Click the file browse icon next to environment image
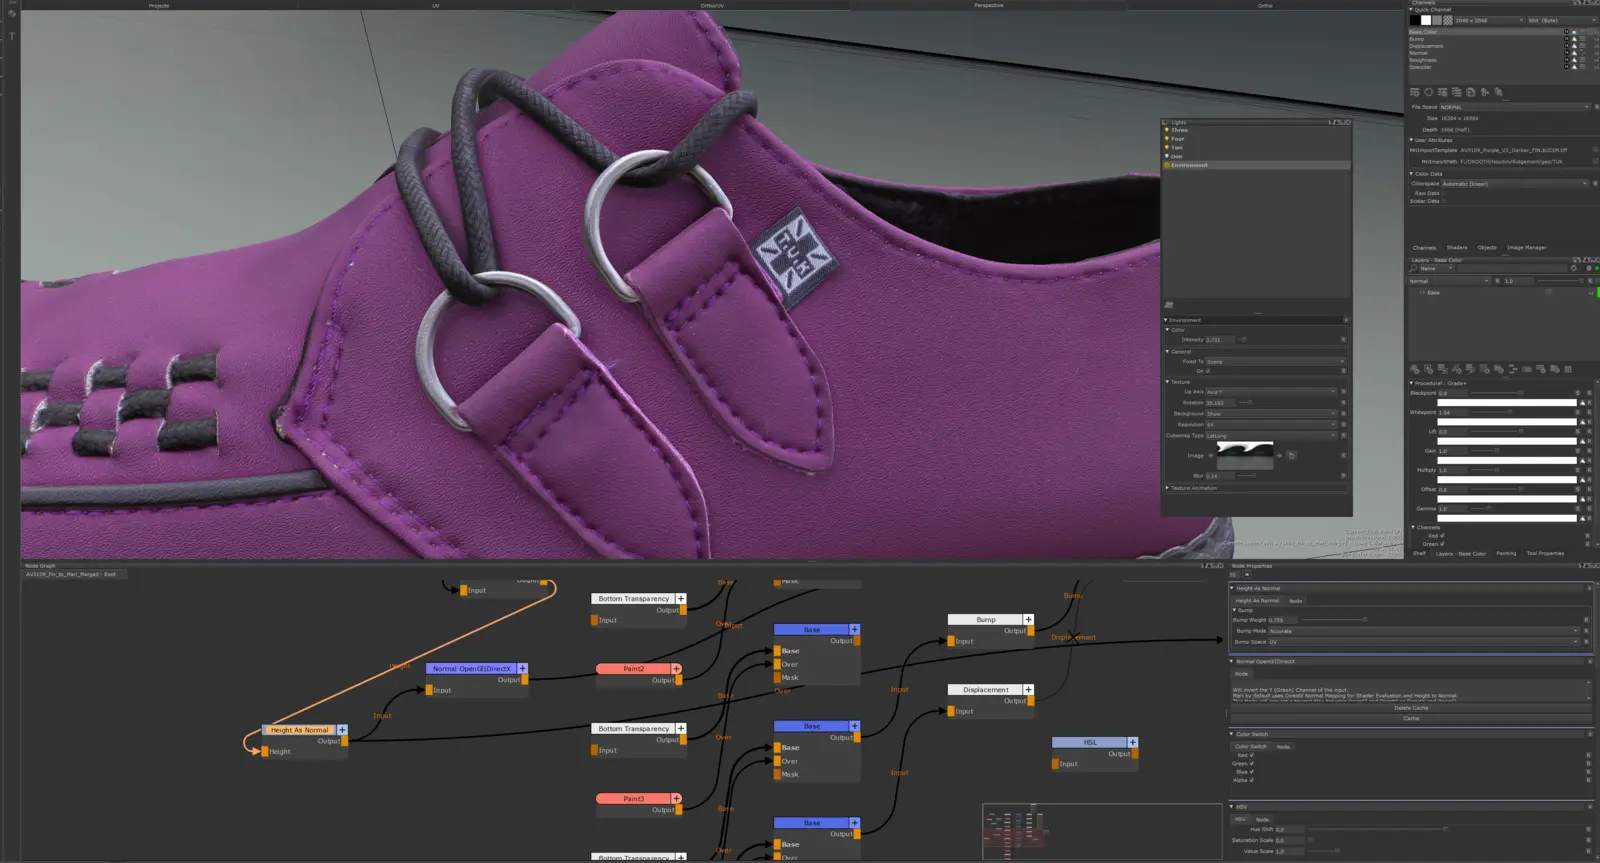The height and width of the screenshot is (863, 1600). coord(1291,455)
